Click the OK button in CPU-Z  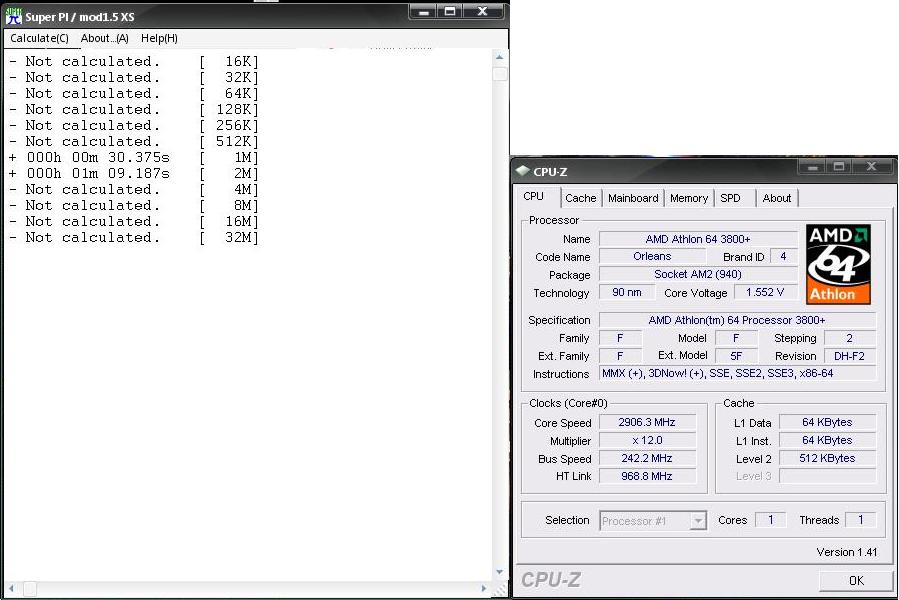[855, 580]
